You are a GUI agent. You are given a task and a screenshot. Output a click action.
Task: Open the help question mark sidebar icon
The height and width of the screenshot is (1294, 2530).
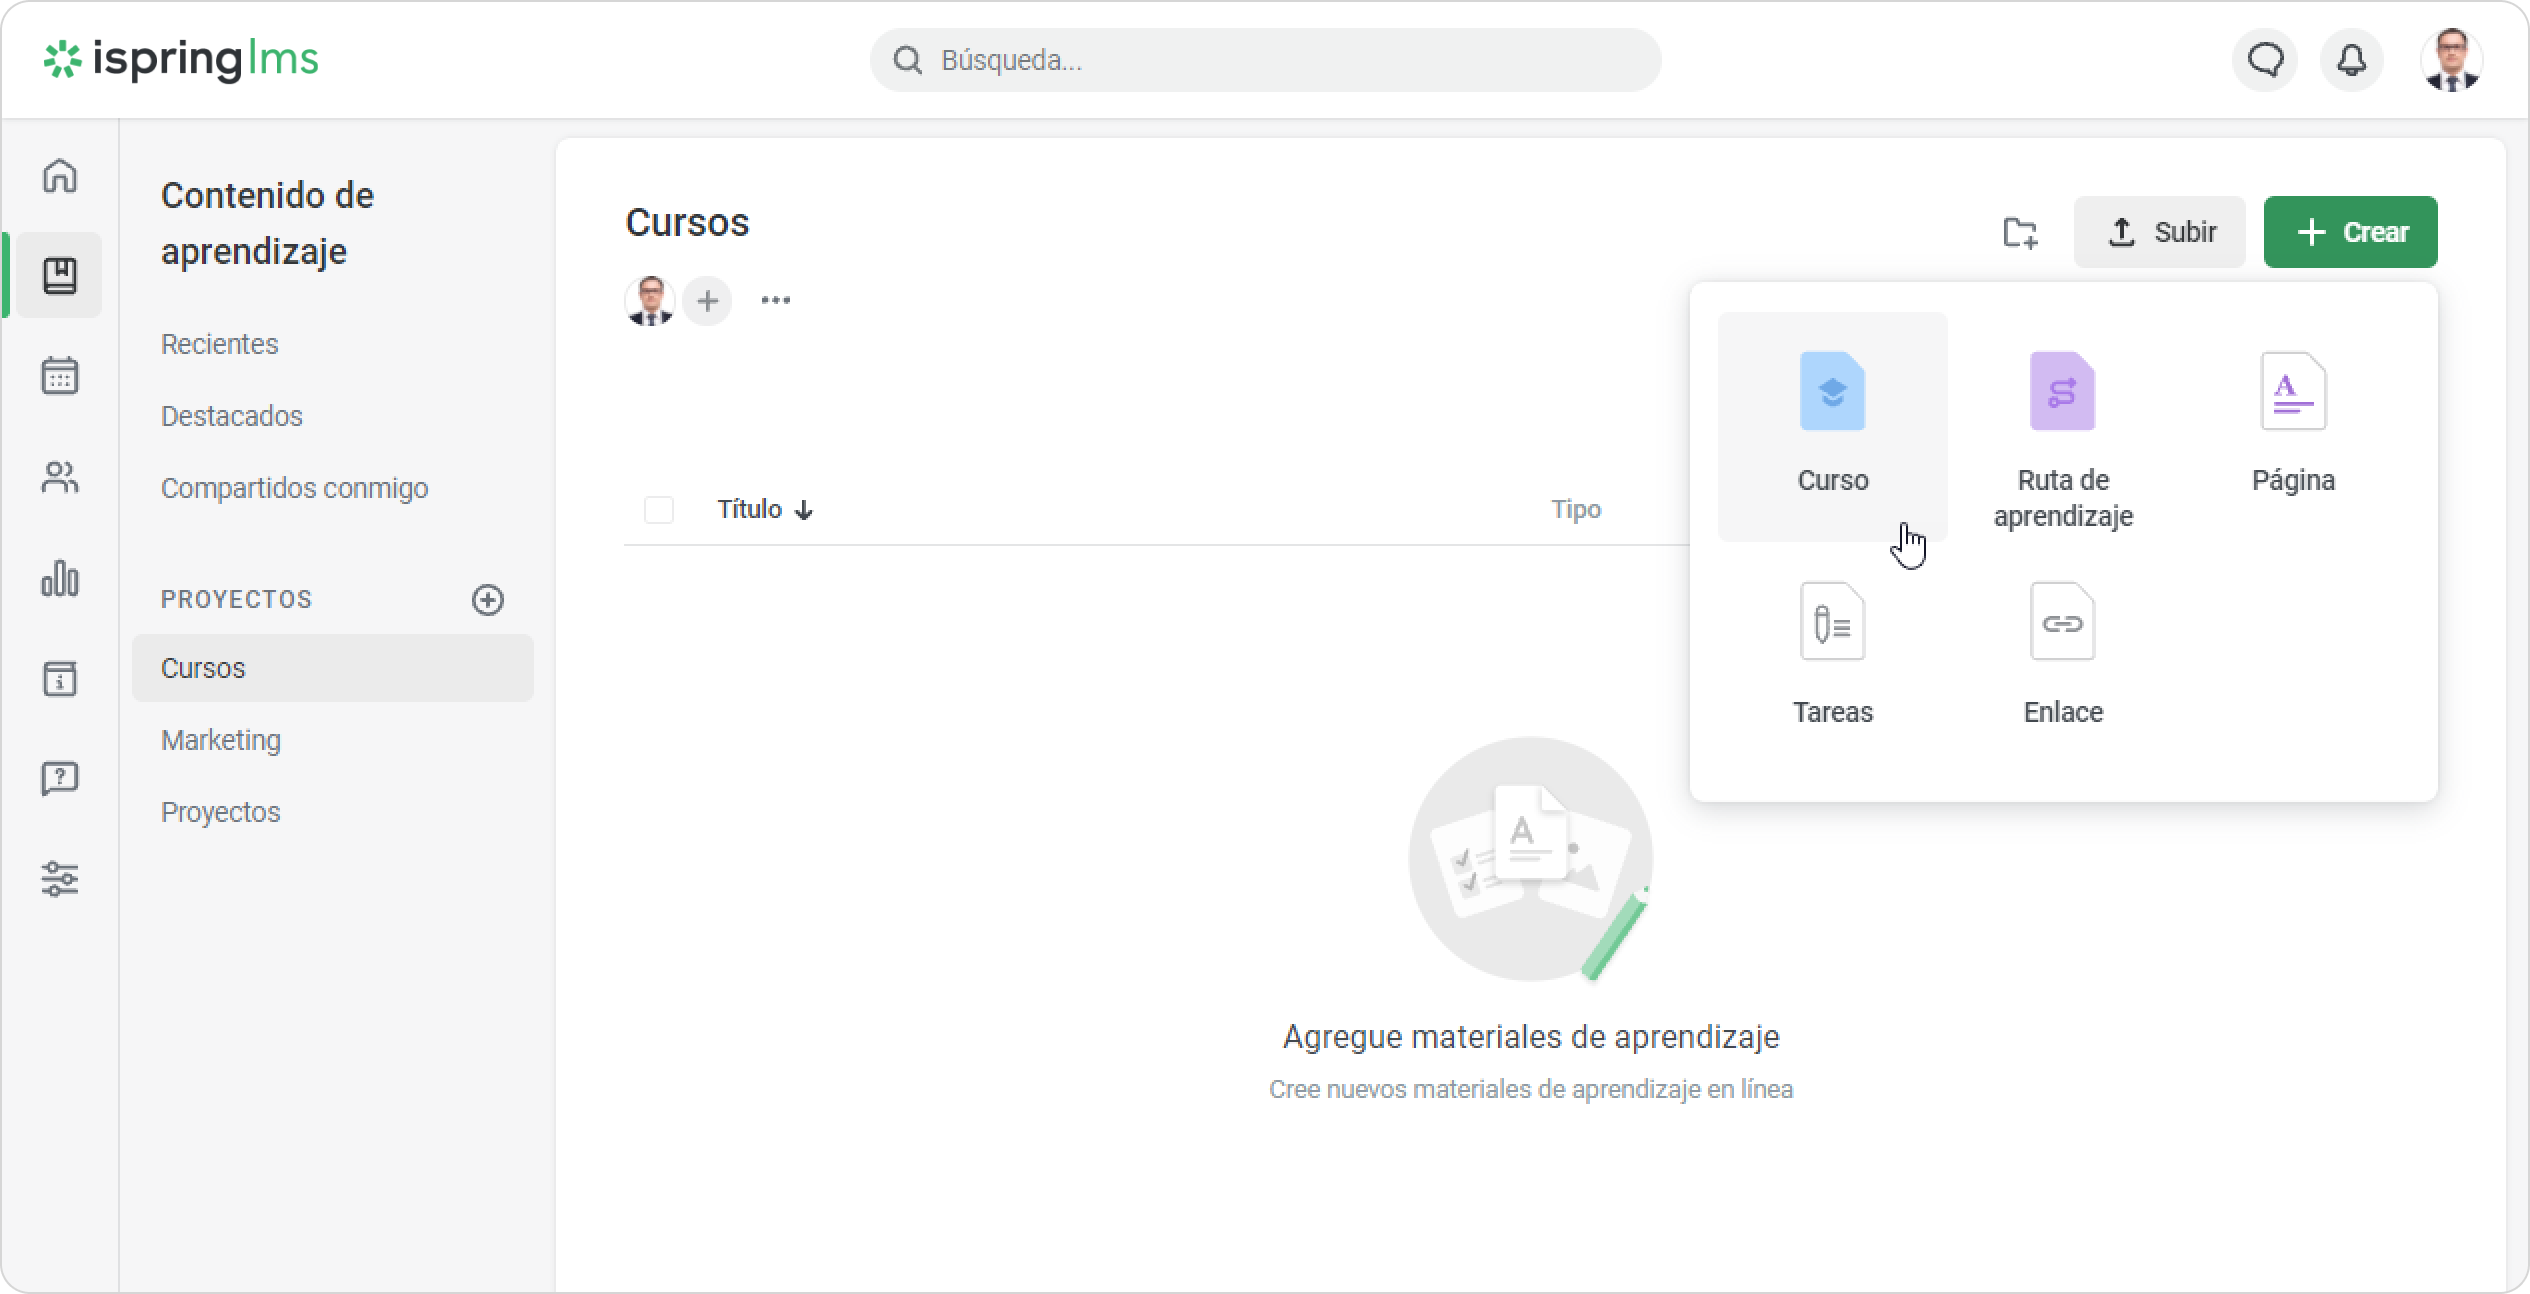point(60,778)
